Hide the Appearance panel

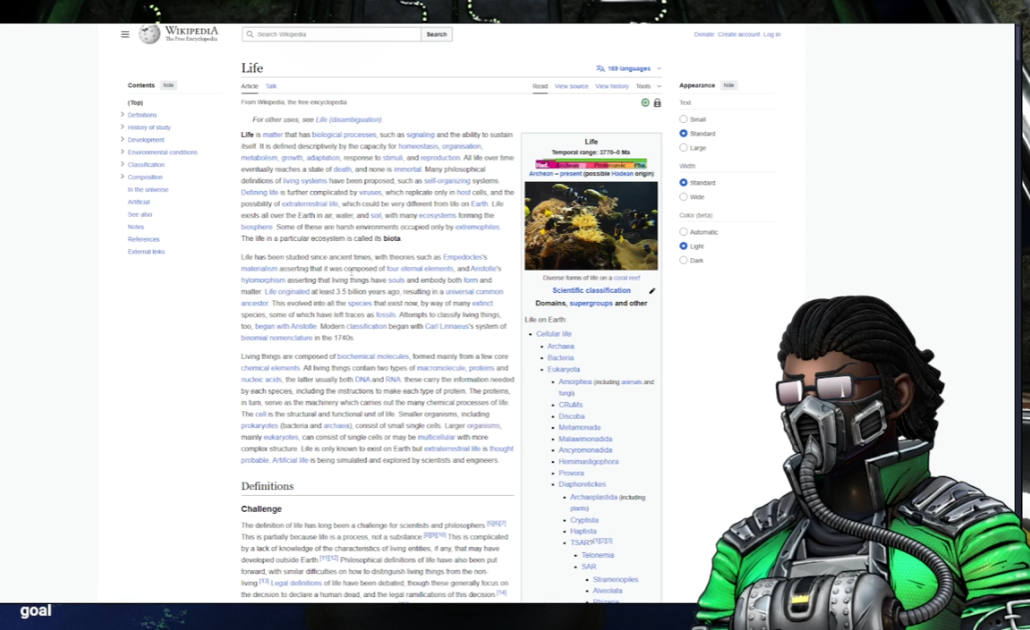pos(728,85)
